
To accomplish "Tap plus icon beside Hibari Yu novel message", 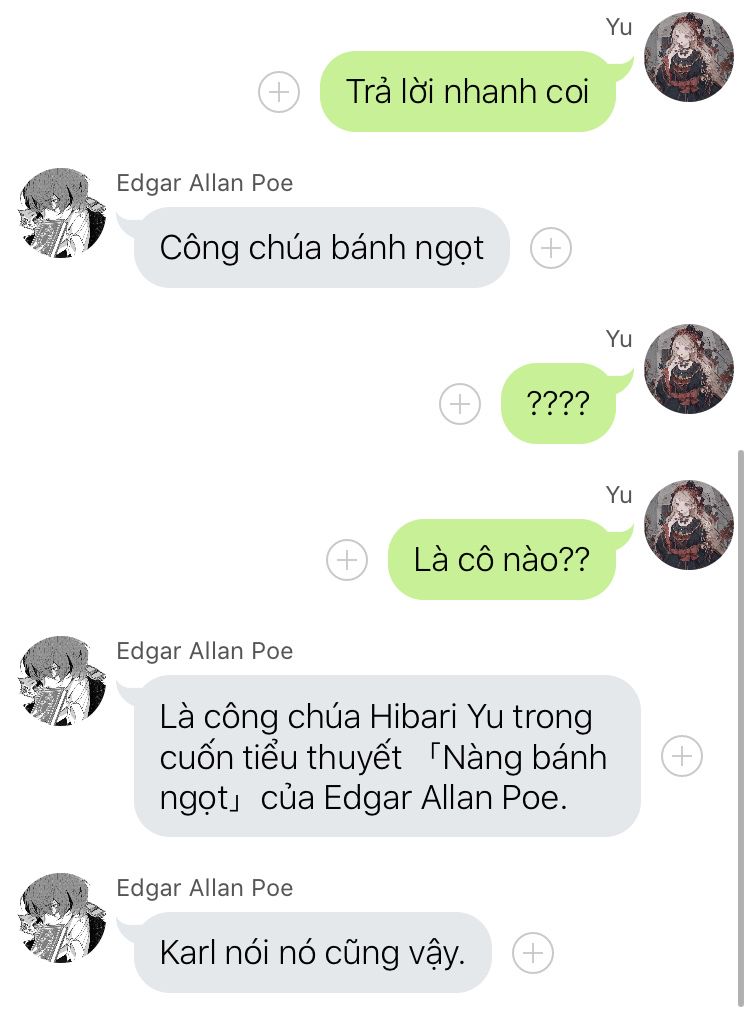I will 682,756.
